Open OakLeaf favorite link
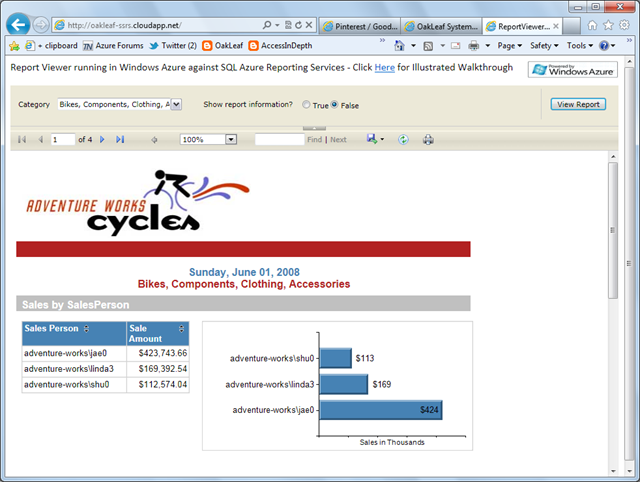640x482 pixels. [223, 46]
